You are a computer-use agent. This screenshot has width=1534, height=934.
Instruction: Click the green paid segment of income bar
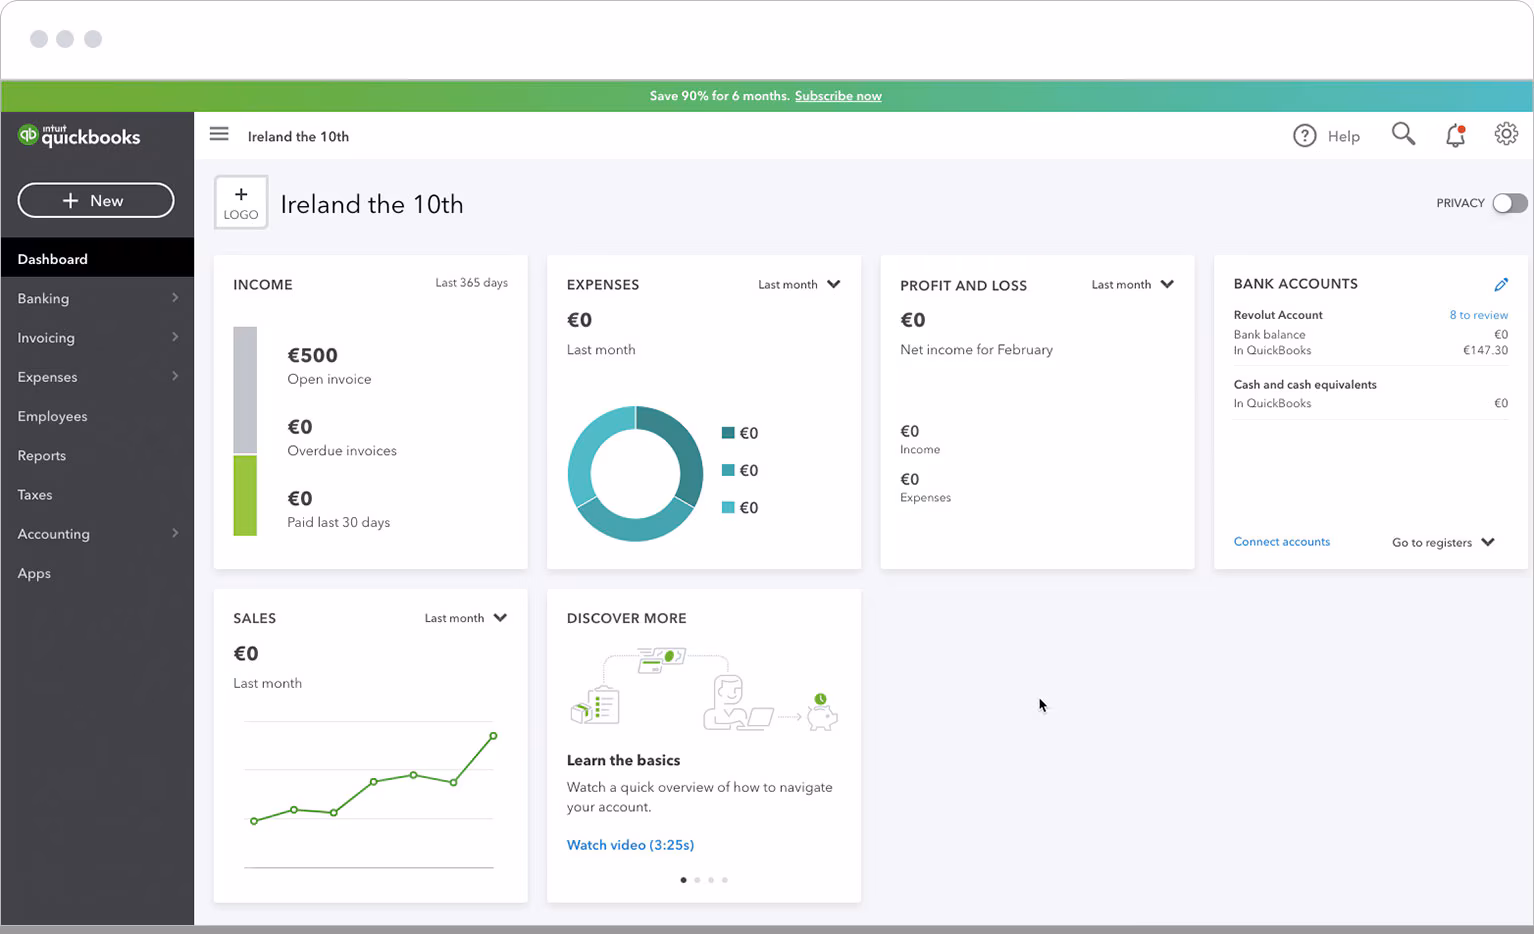point(245,495)
